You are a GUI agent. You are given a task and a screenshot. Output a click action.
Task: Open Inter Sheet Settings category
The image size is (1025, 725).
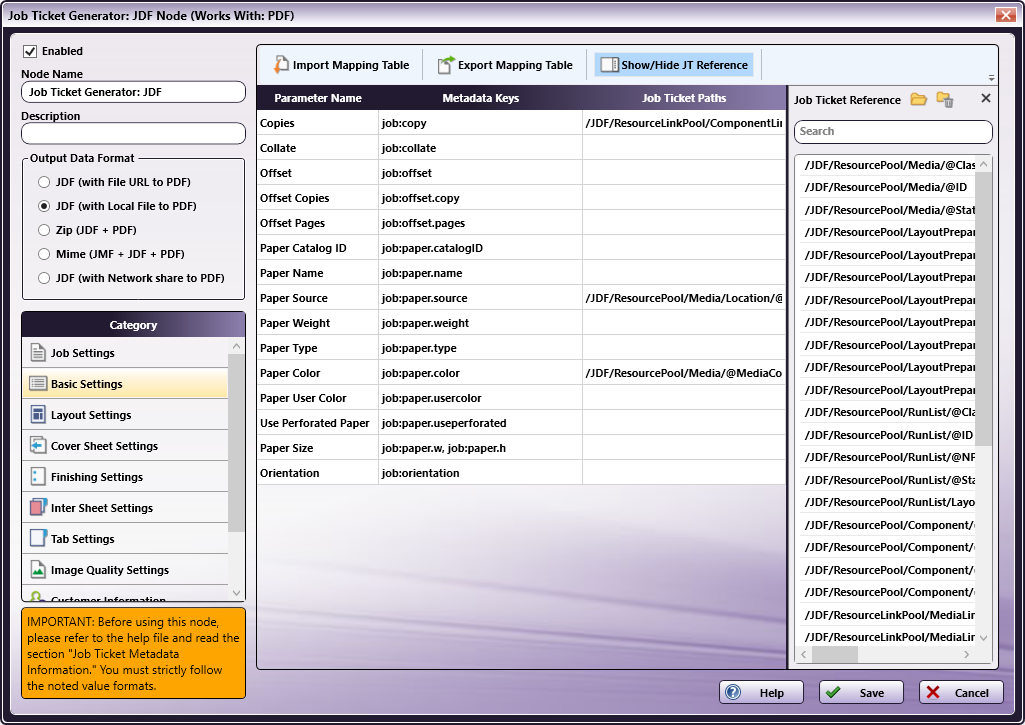(125, 508)
